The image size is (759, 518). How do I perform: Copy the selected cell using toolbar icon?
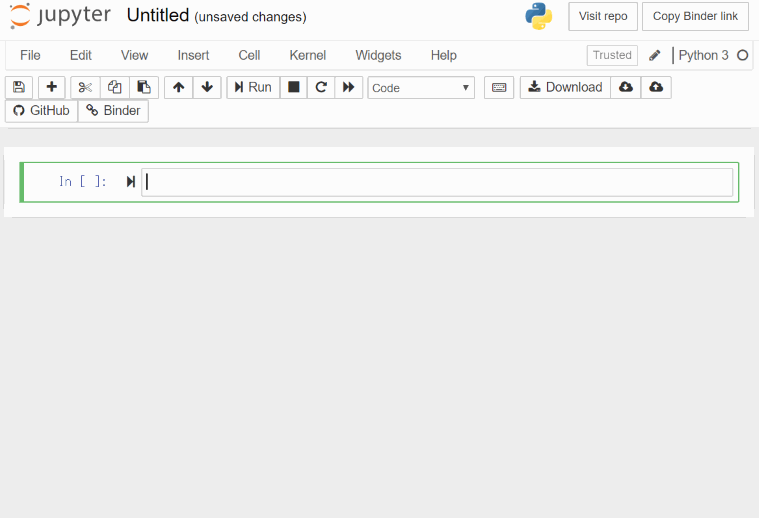coord(114,87)
